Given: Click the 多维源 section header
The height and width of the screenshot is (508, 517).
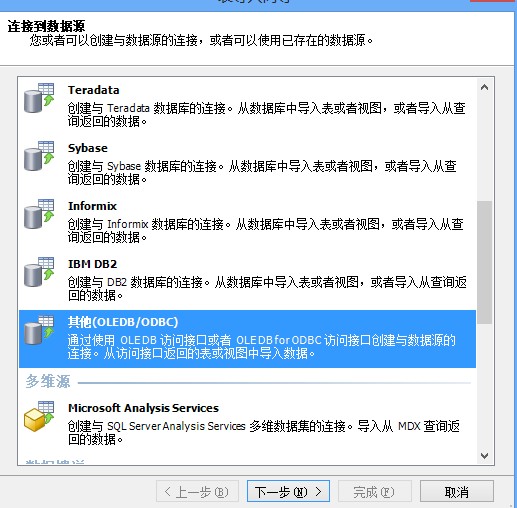Looking at the screenshot, I should pos(48,381).
